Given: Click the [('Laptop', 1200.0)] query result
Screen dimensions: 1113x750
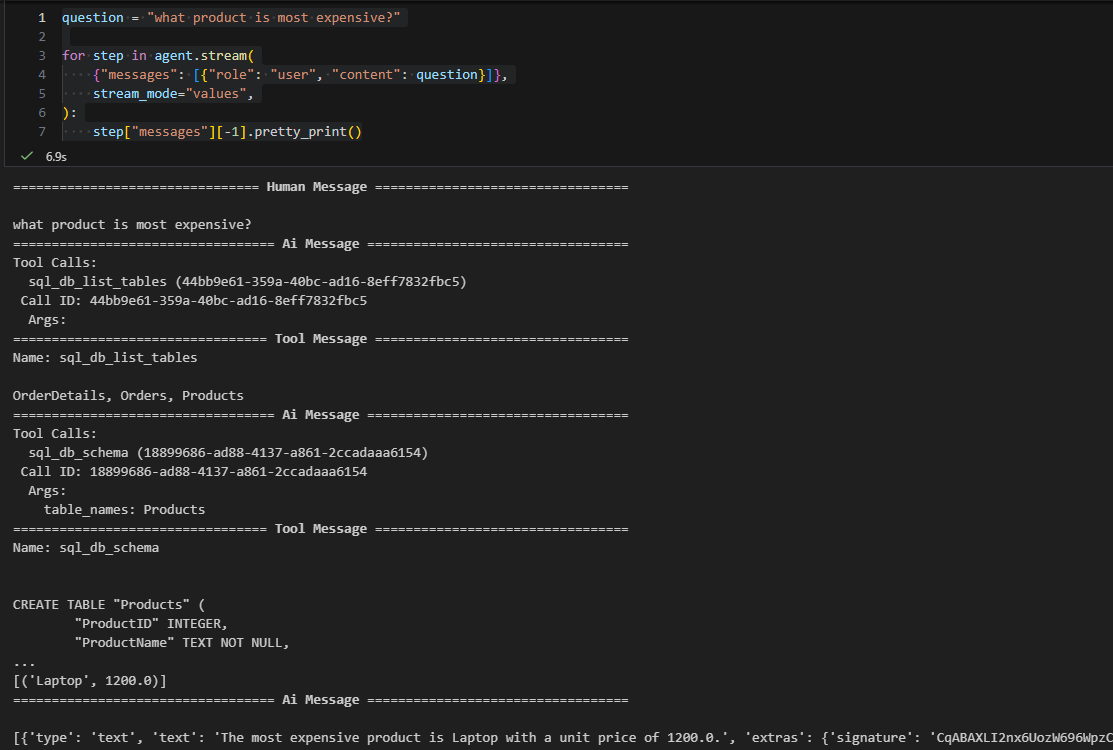Looking at the screenshot, I should pos(90,681).
